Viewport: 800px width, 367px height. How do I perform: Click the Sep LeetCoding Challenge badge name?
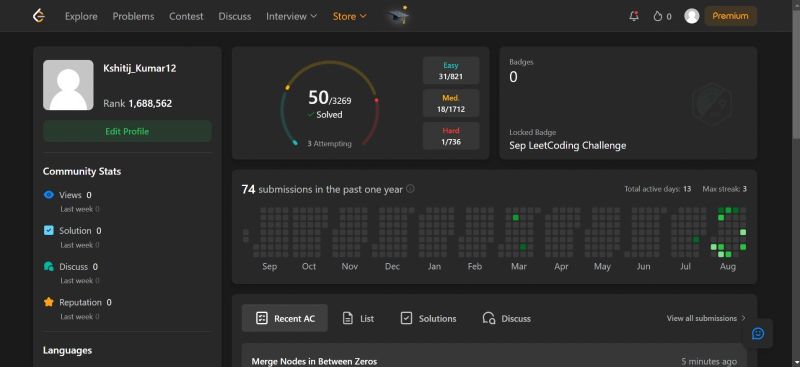point(567,145)
